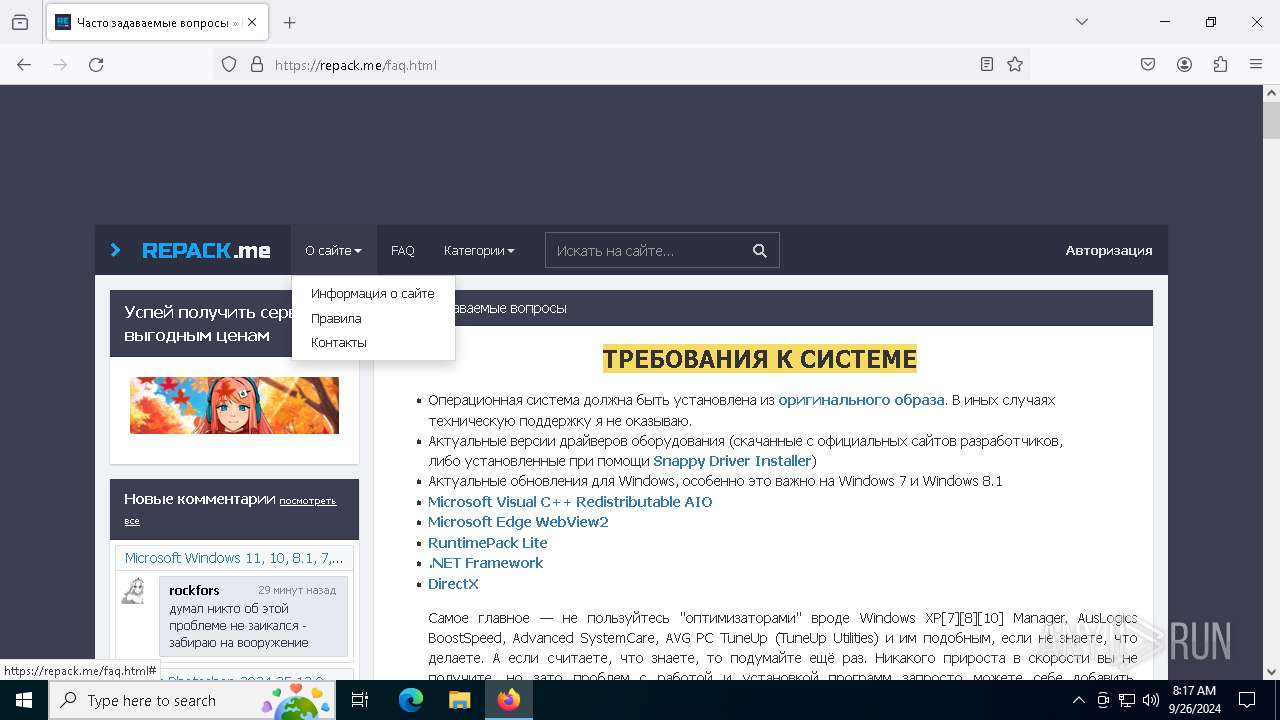1280x720 pixels.
Task: Open Microsoft Edge WebView2 link
Action: pos(518,522)
